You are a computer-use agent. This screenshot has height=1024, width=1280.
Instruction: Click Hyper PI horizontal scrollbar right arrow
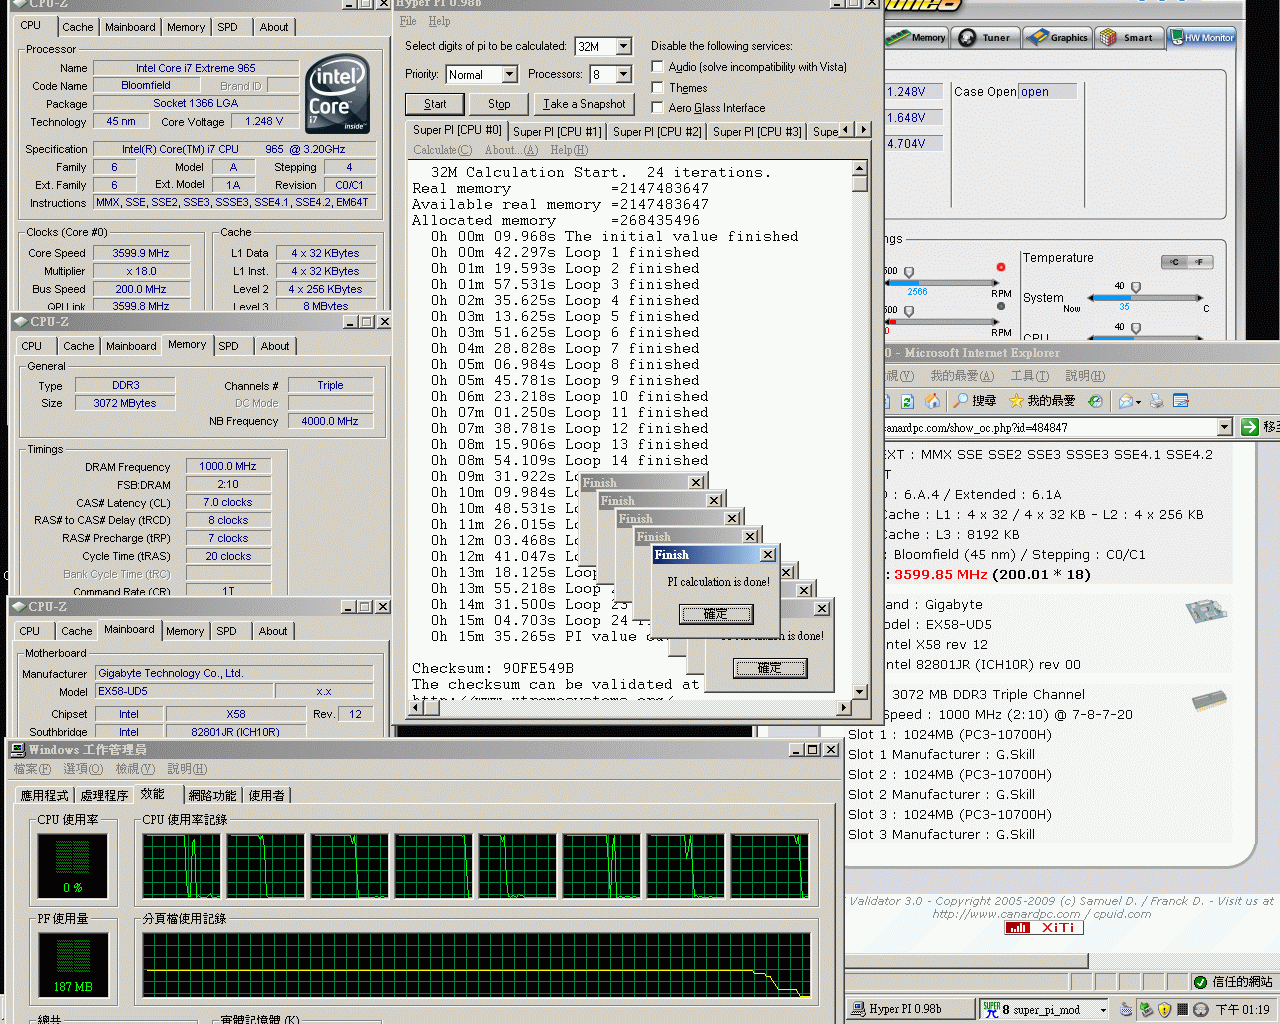[843, 707]
